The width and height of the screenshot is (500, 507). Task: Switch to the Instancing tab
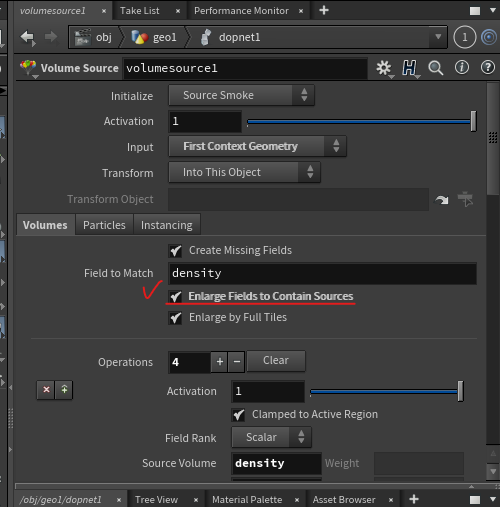pos(167,225)
